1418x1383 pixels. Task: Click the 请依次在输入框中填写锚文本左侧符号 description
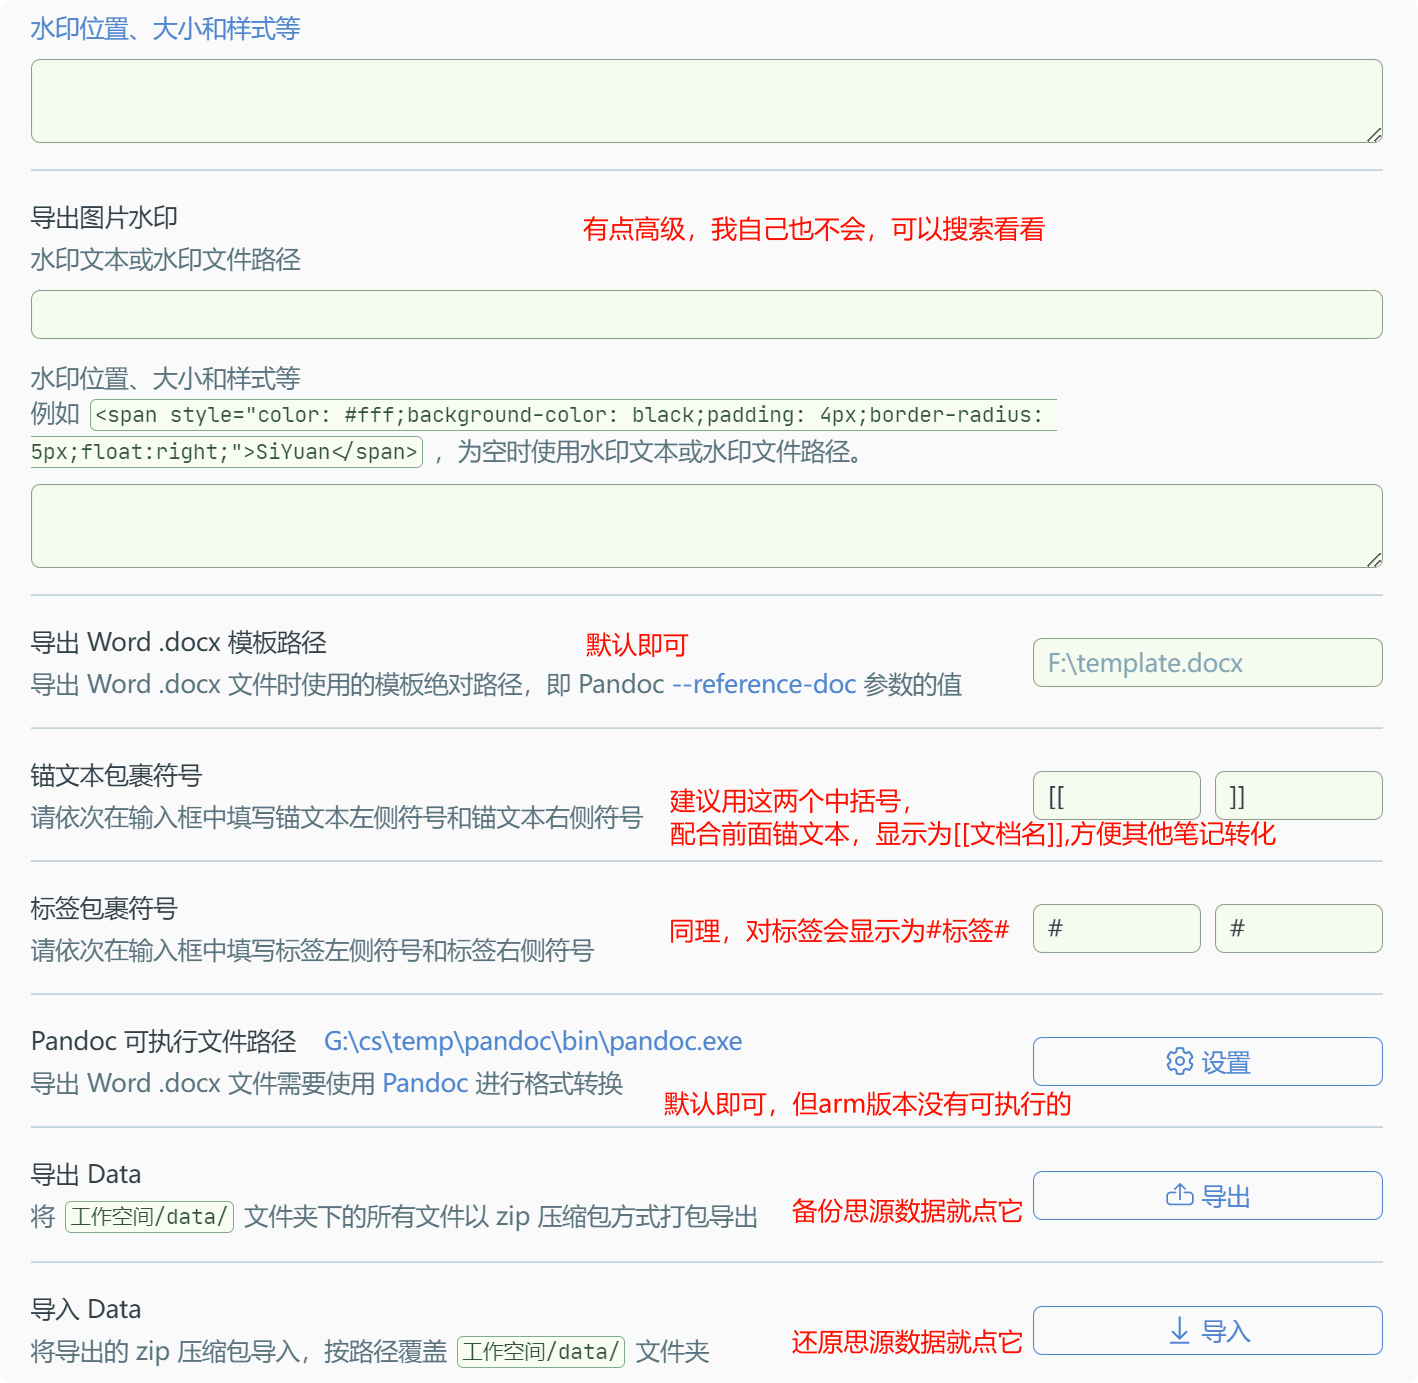[337, 817]
